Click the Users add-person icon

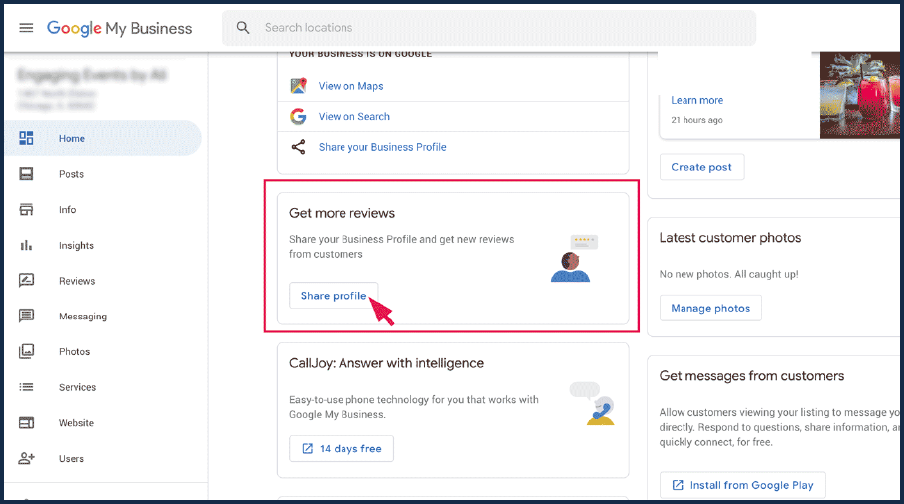click(x=27, y=458)
